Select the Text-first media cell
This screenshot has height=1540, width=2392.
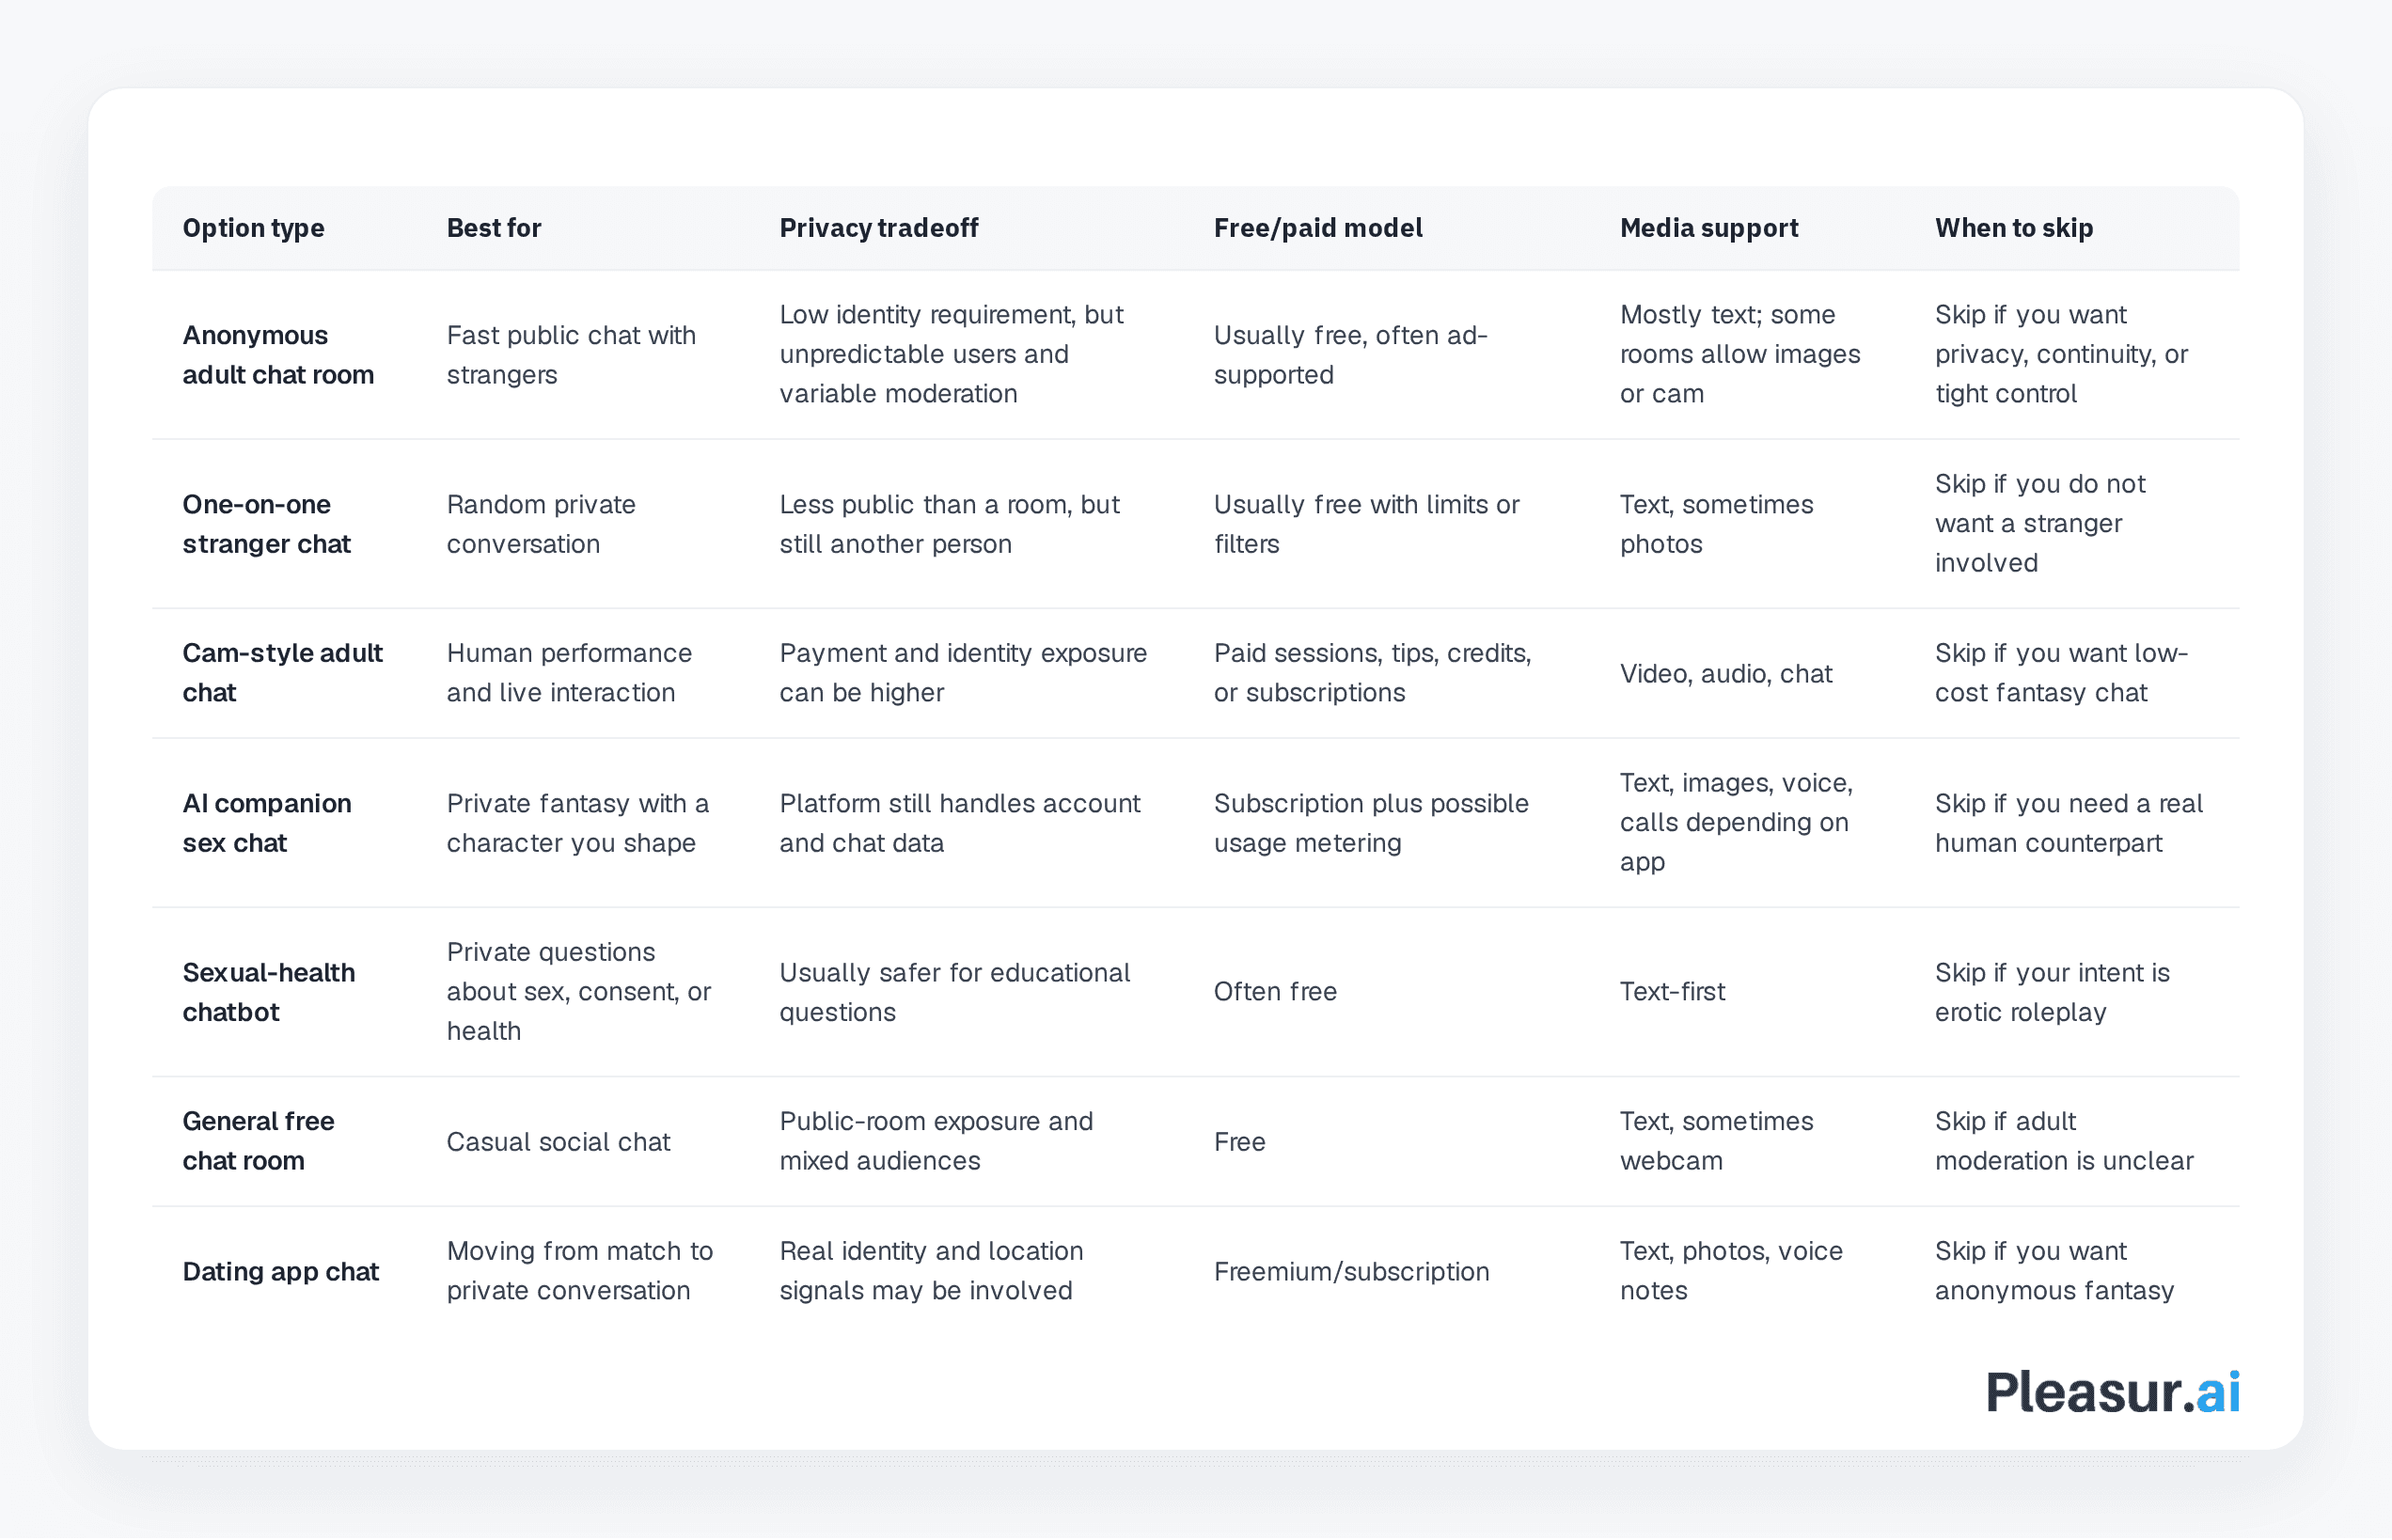1672,991
